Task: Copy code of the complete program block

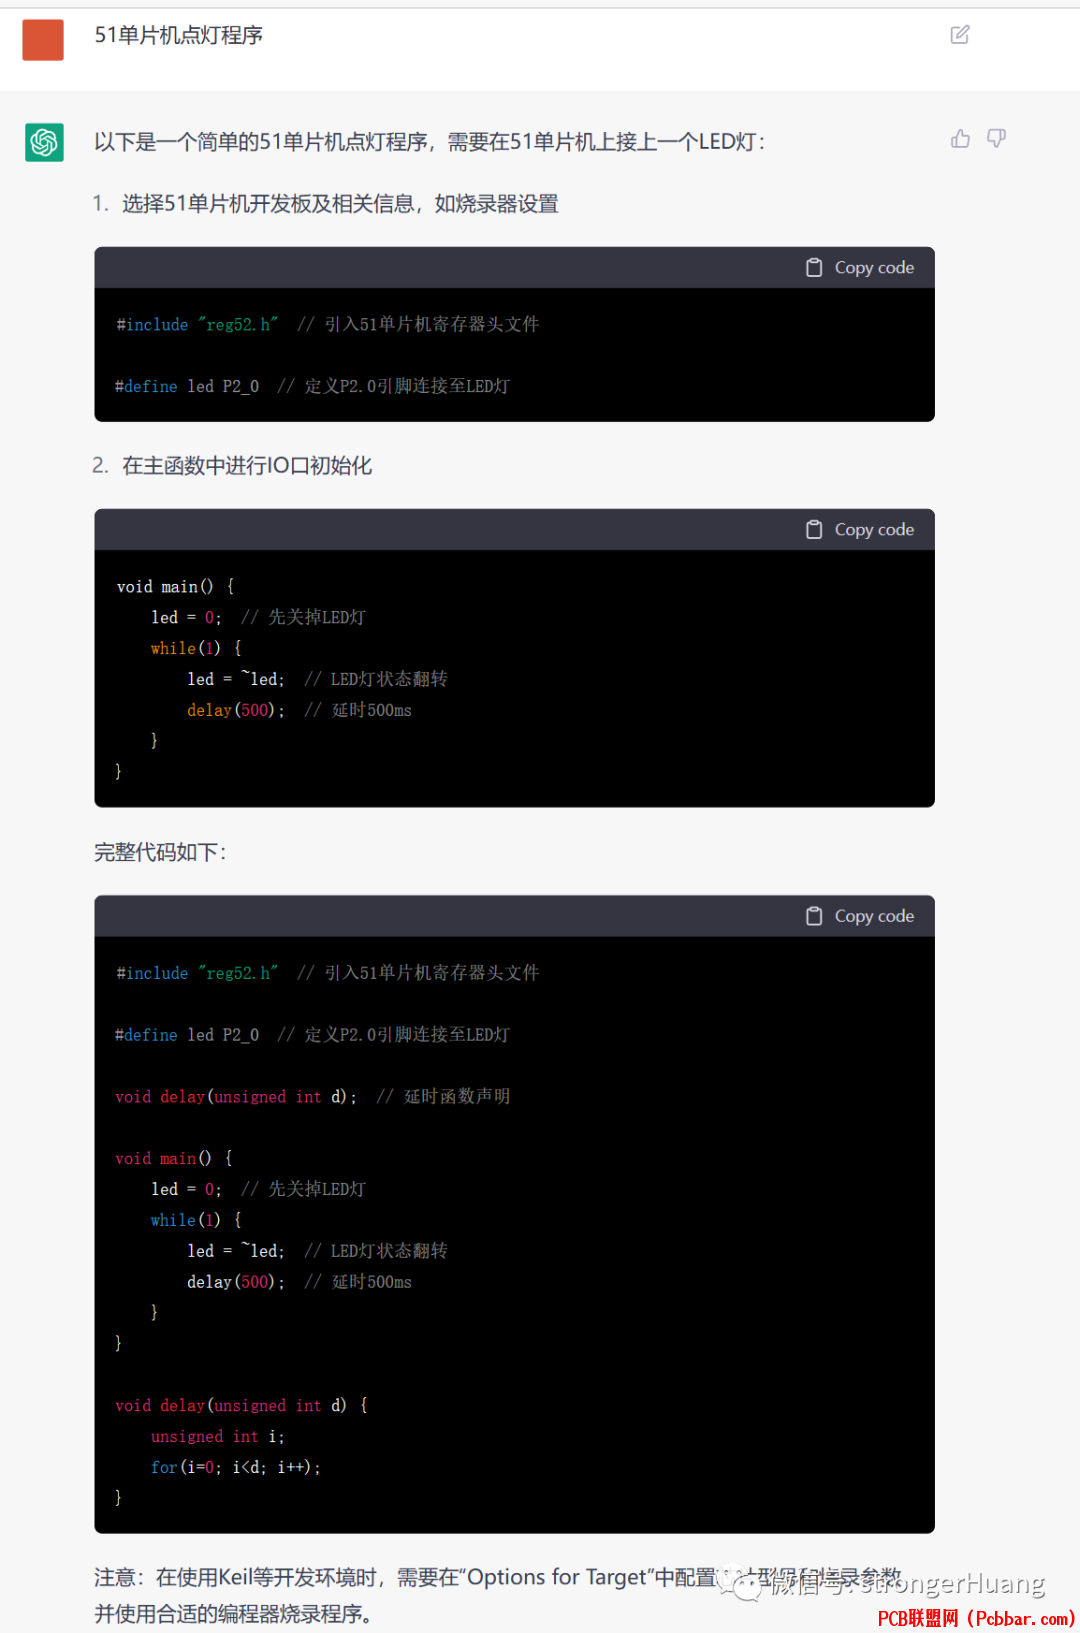Action: [860, 916]
